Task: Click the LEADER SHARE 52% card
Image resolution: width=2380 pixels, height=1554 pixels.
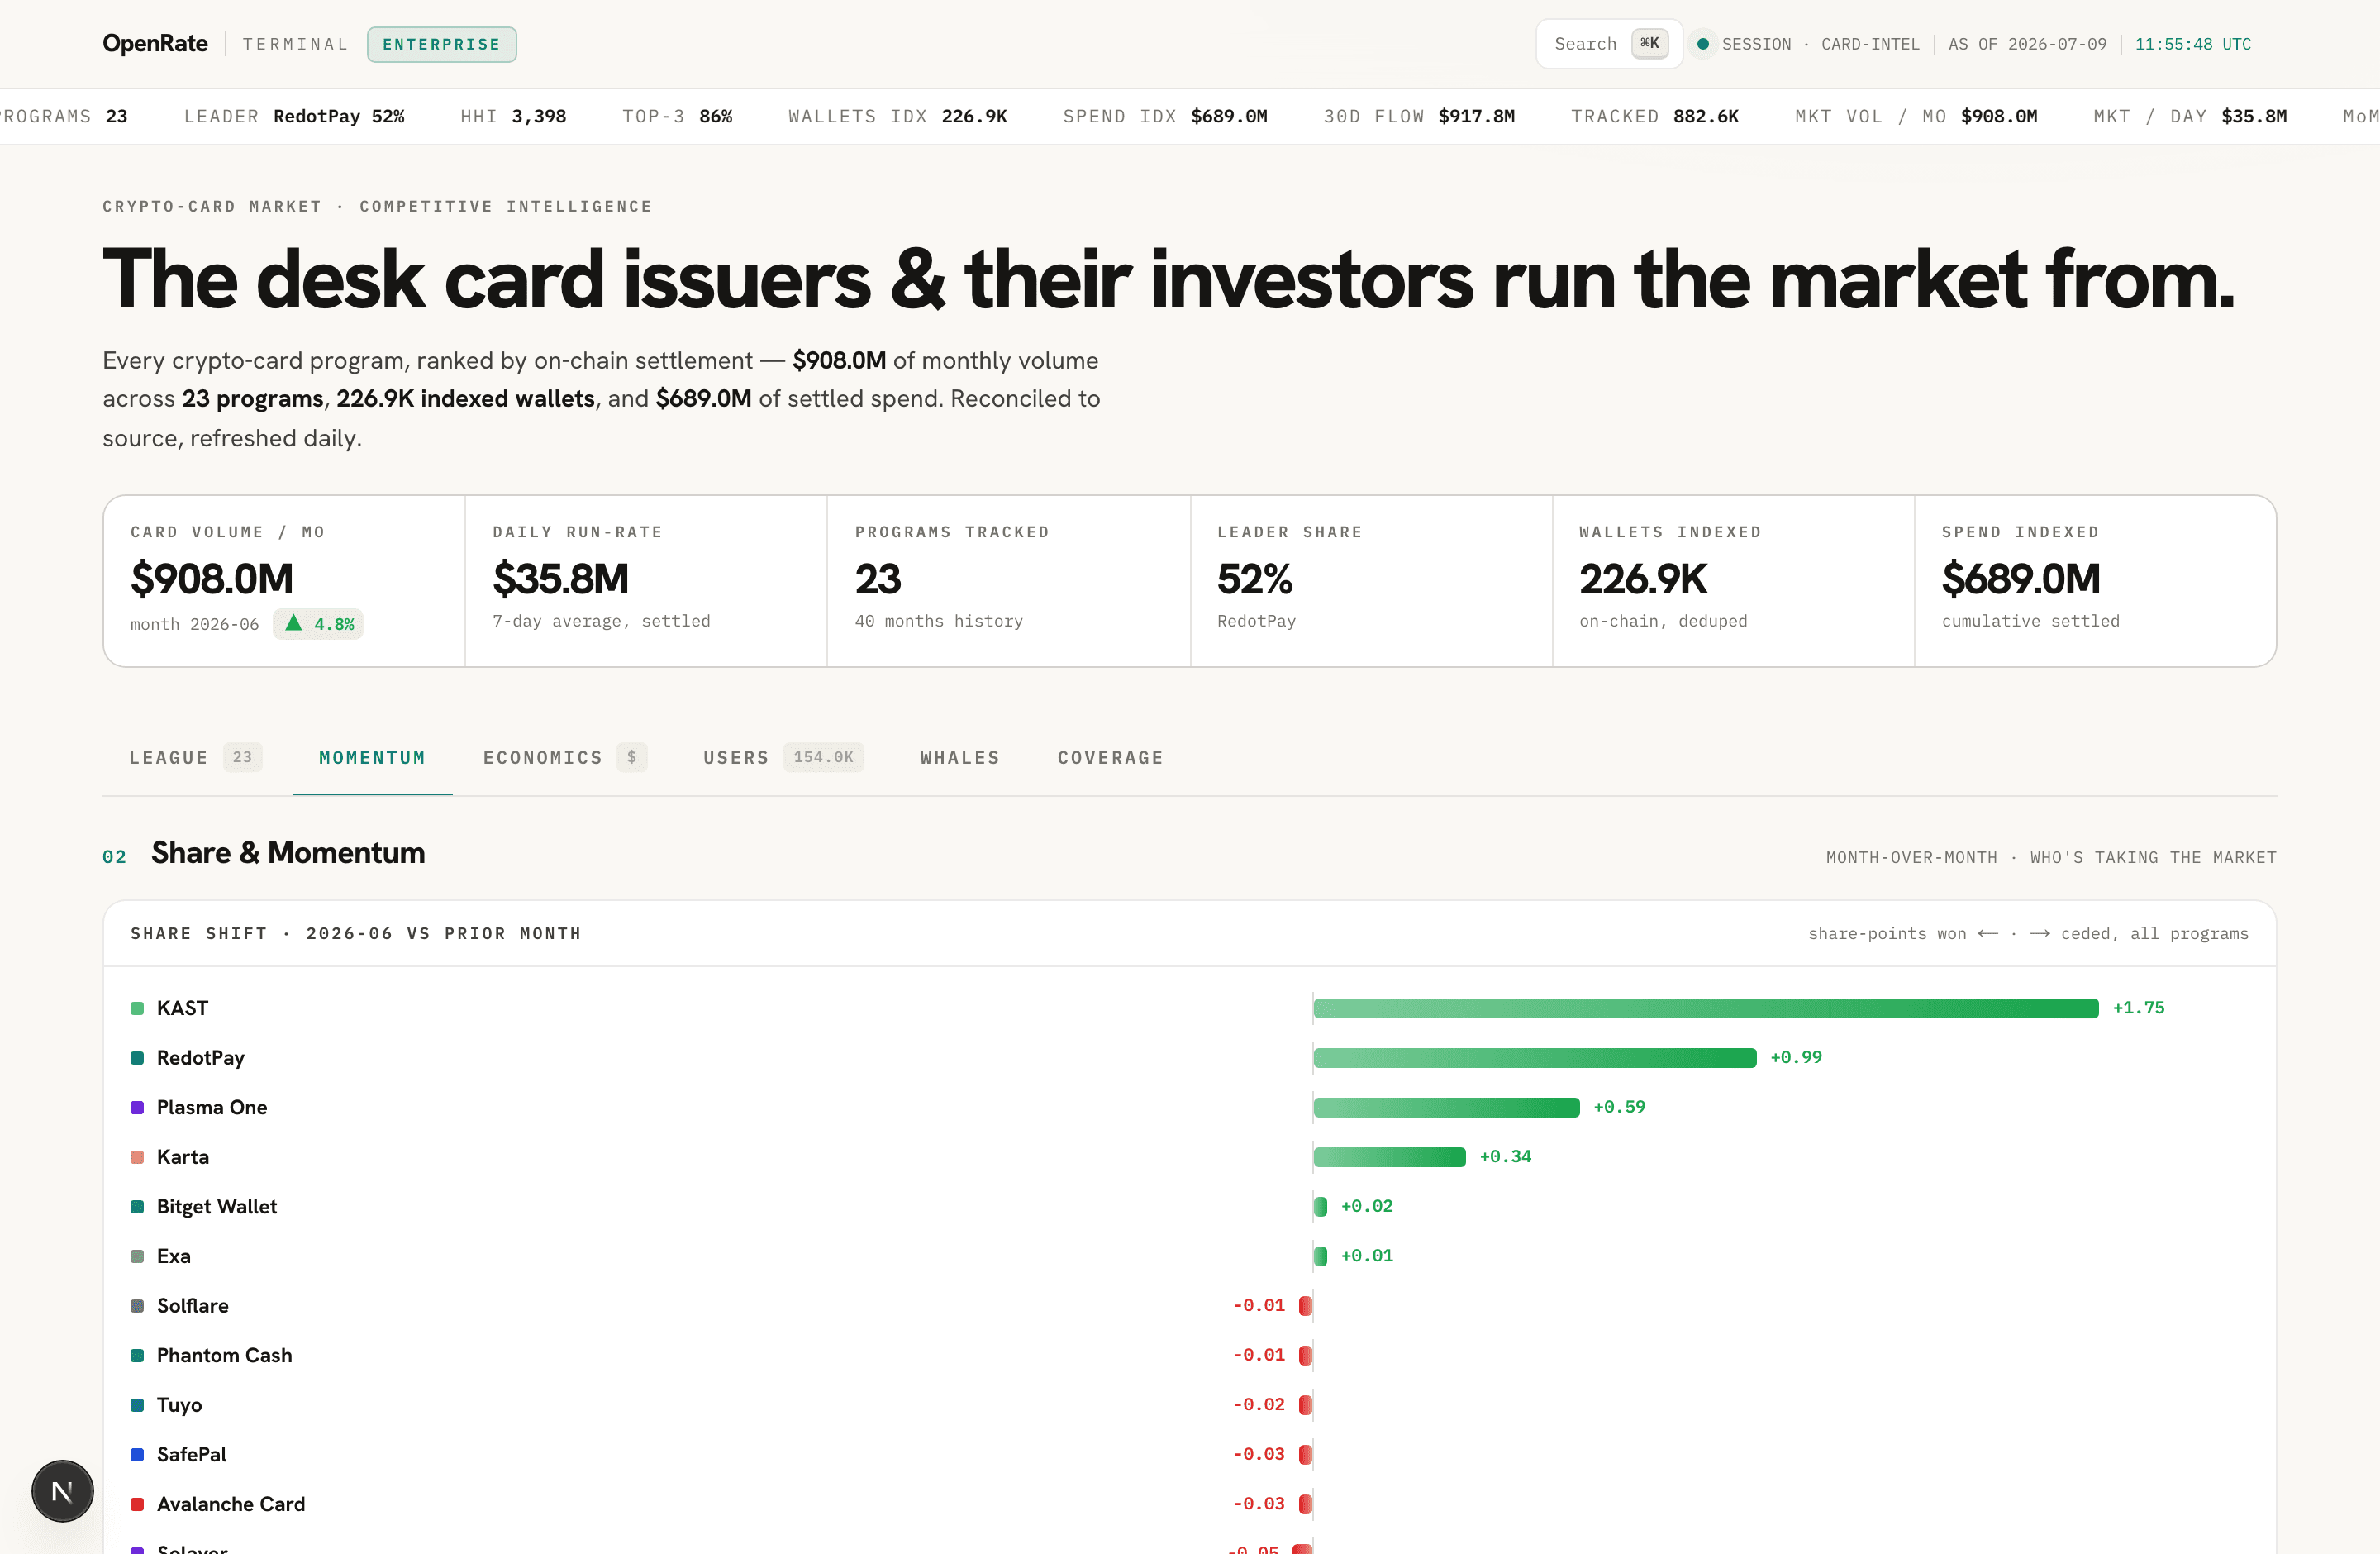Action: (x=1371, y=581)
